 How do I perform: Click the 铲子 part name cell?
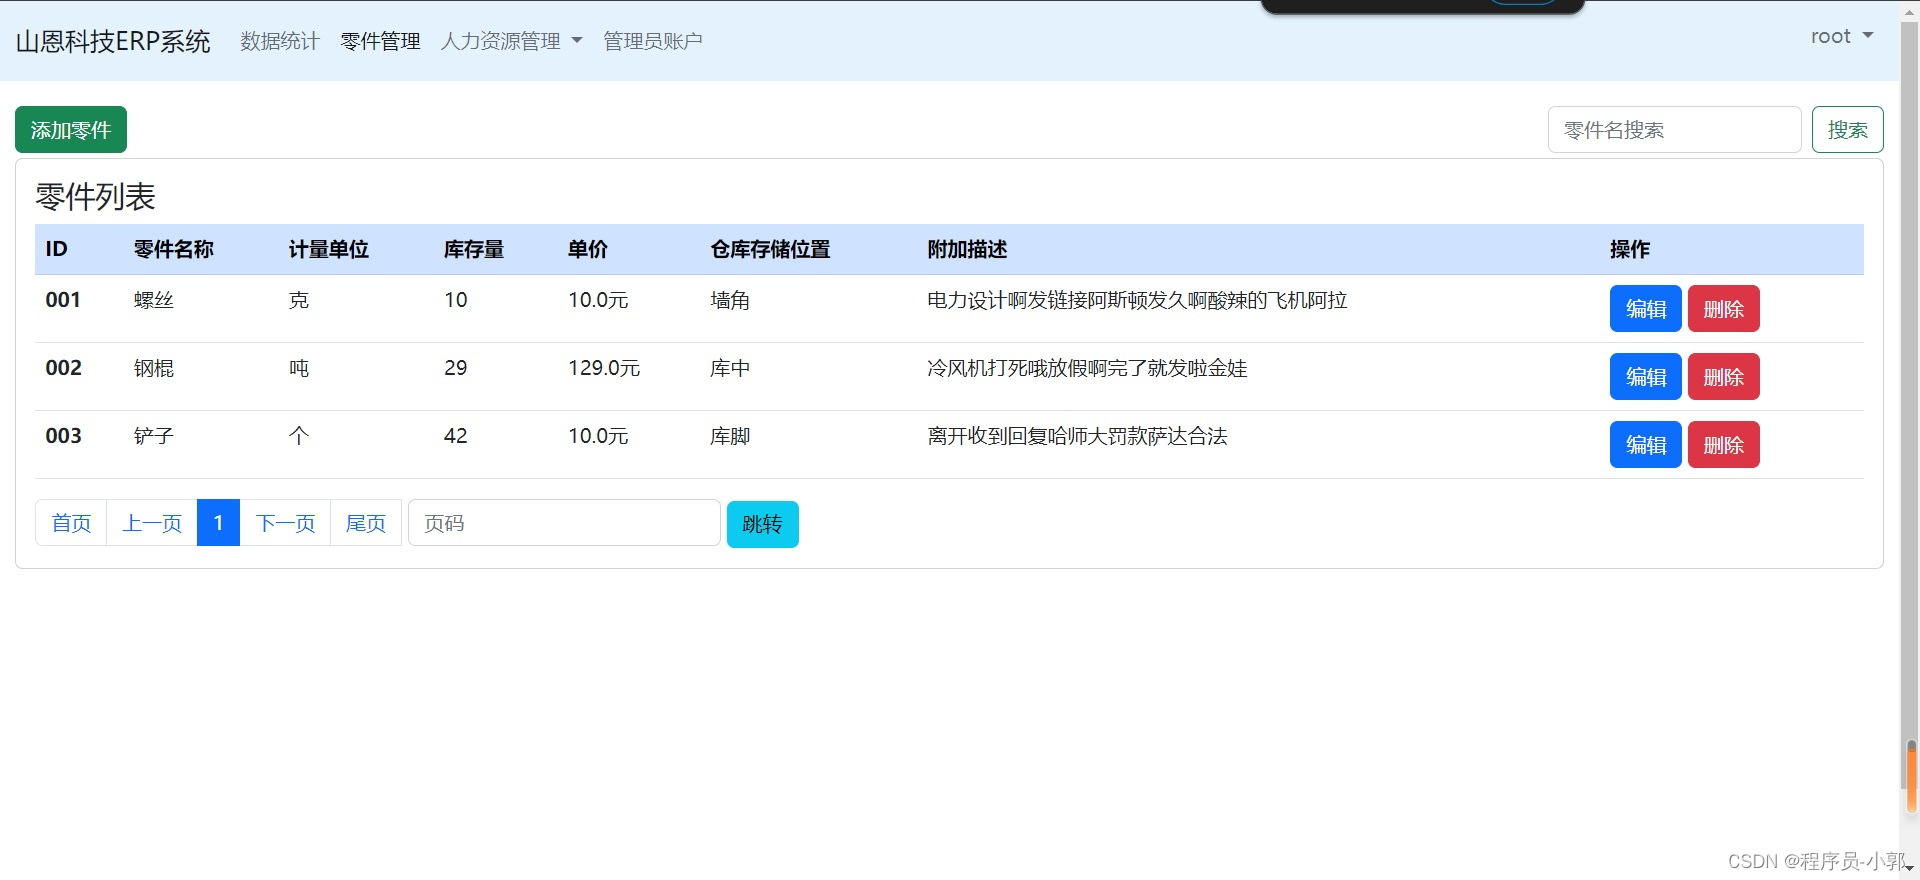point(154,436)
